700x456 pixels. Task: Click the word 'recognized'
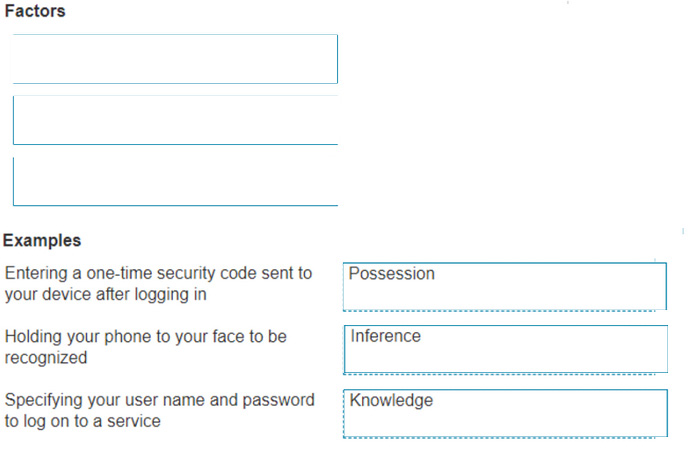tap(46, 358)
